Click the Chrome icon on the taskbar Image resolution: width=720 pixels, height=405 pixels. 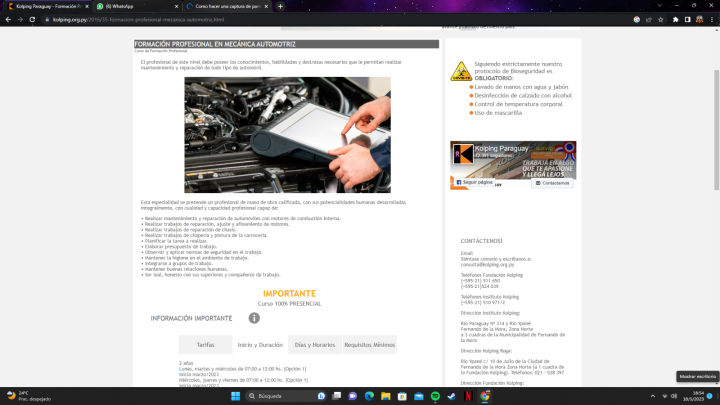[485, 396]
